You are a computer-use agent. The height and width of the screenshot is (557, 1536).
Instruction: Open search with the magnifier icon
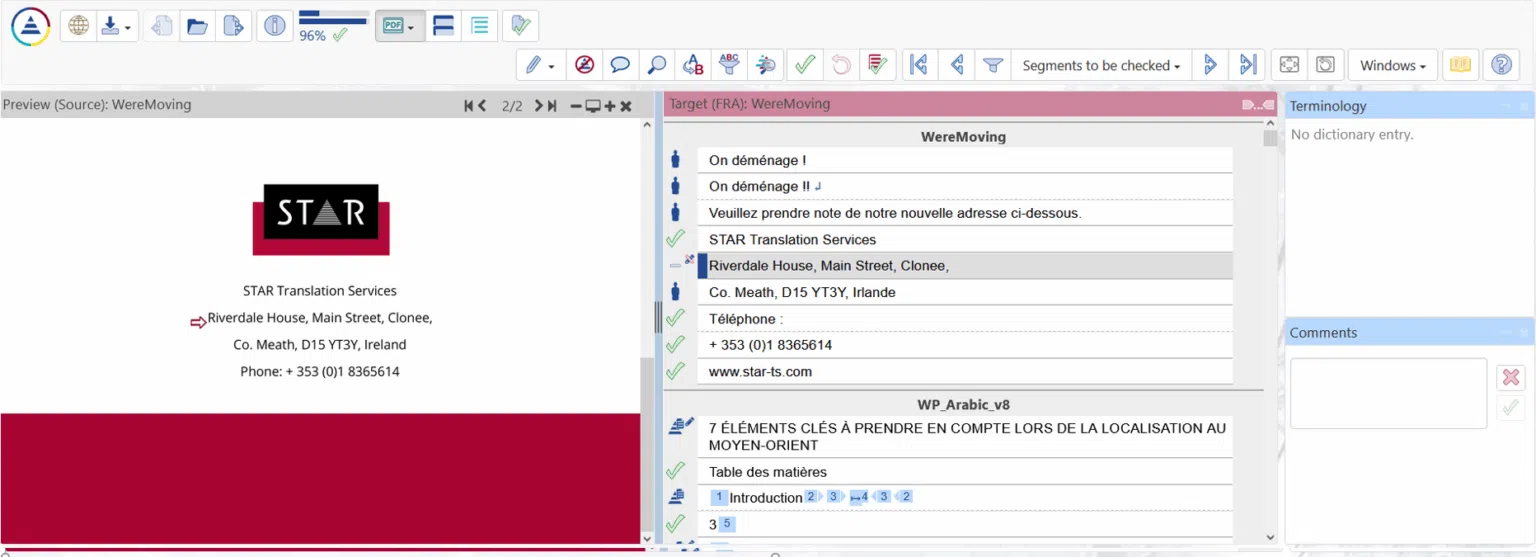coord(656,65)
